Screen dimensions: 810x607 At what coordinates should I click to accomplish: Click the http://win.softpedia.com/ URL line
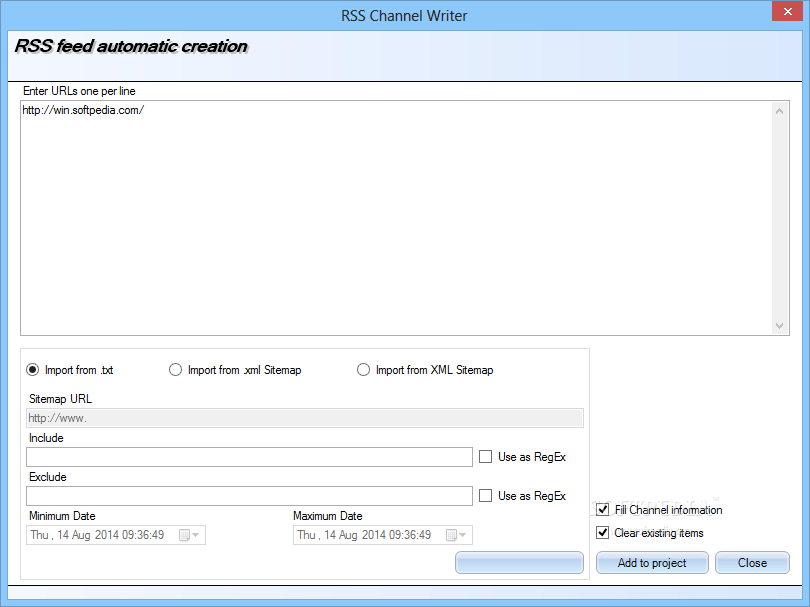pyautogui.click(x=83, y=110)
